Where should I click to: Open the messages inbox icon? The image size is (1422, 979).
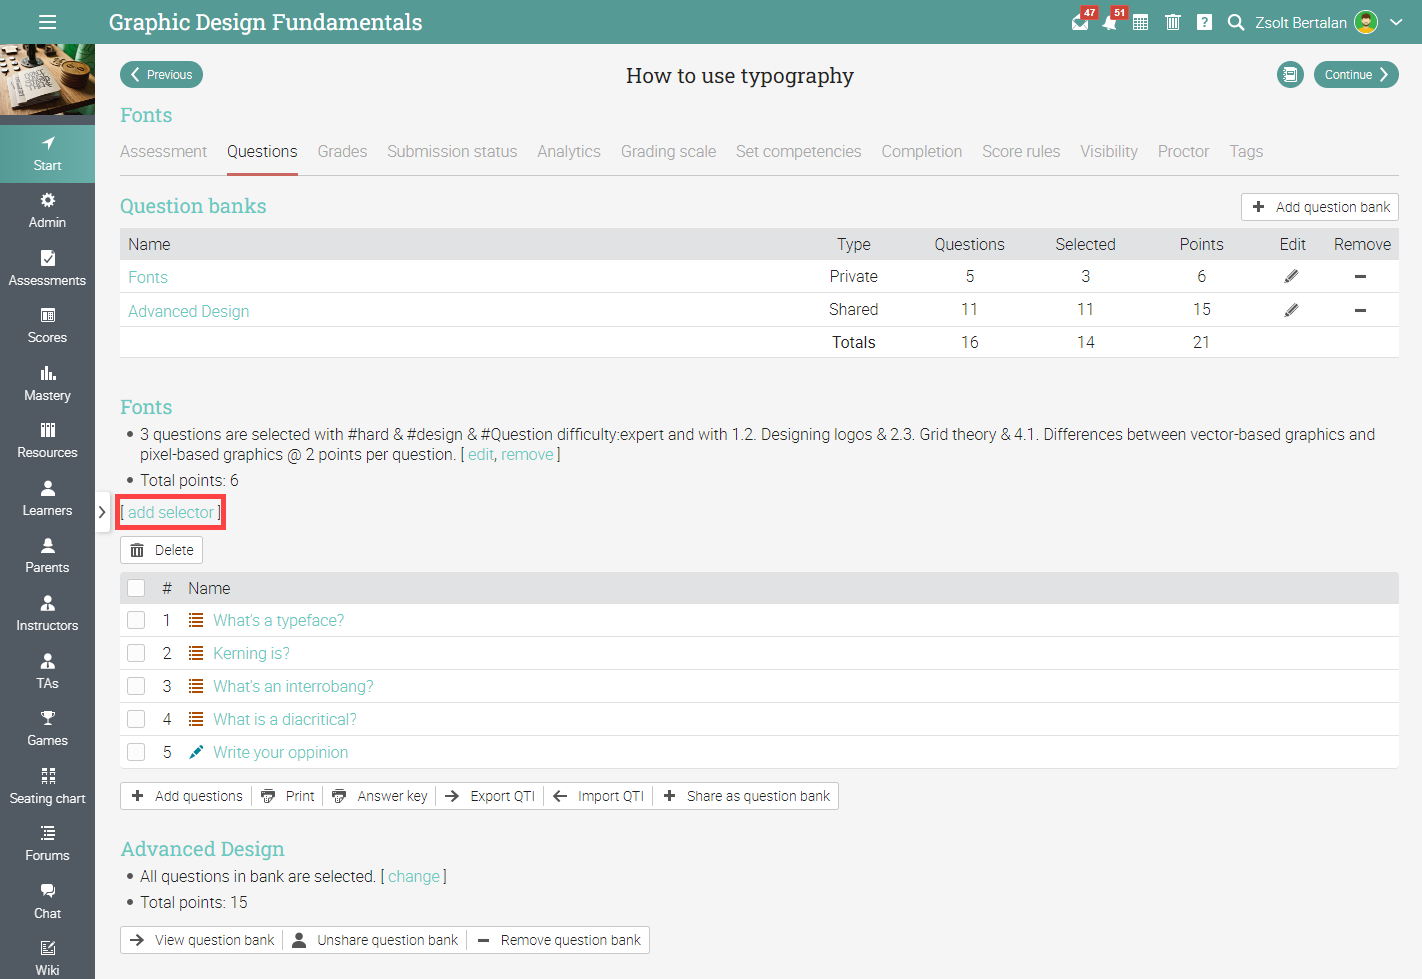pos(1080,22)
